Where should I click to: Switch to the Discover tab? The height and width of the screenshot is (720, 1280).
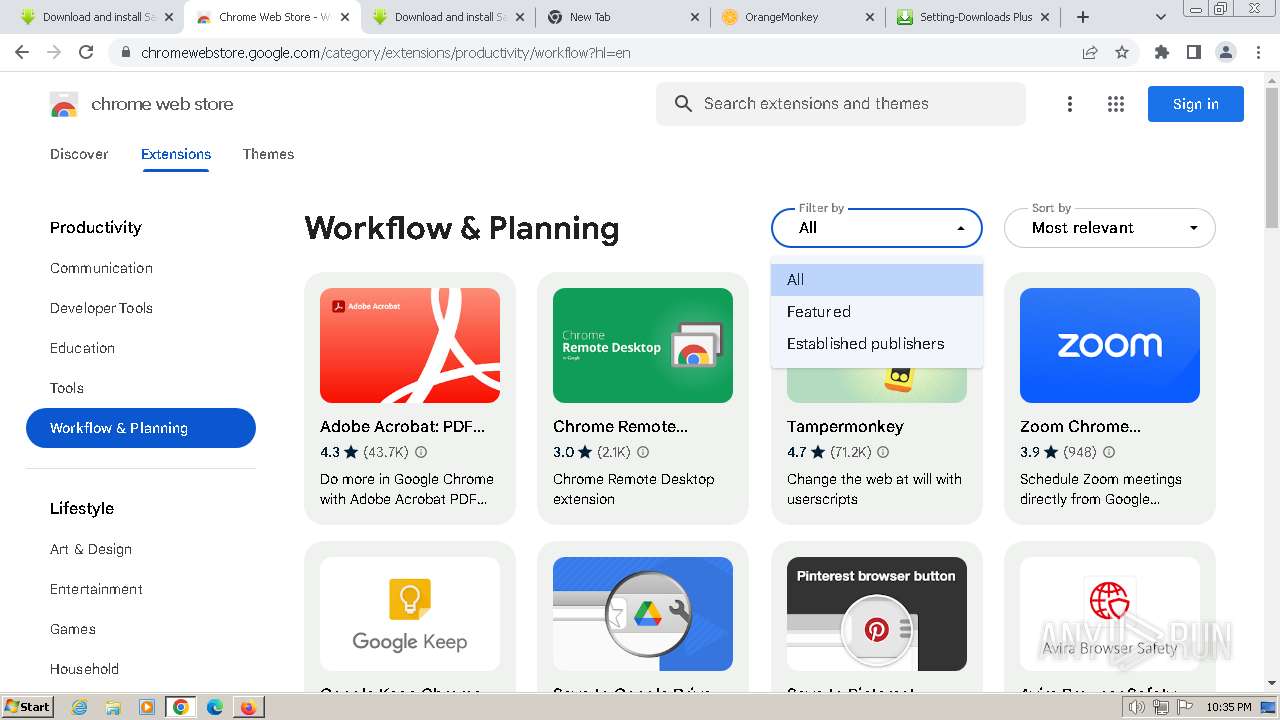coord(79,154)
